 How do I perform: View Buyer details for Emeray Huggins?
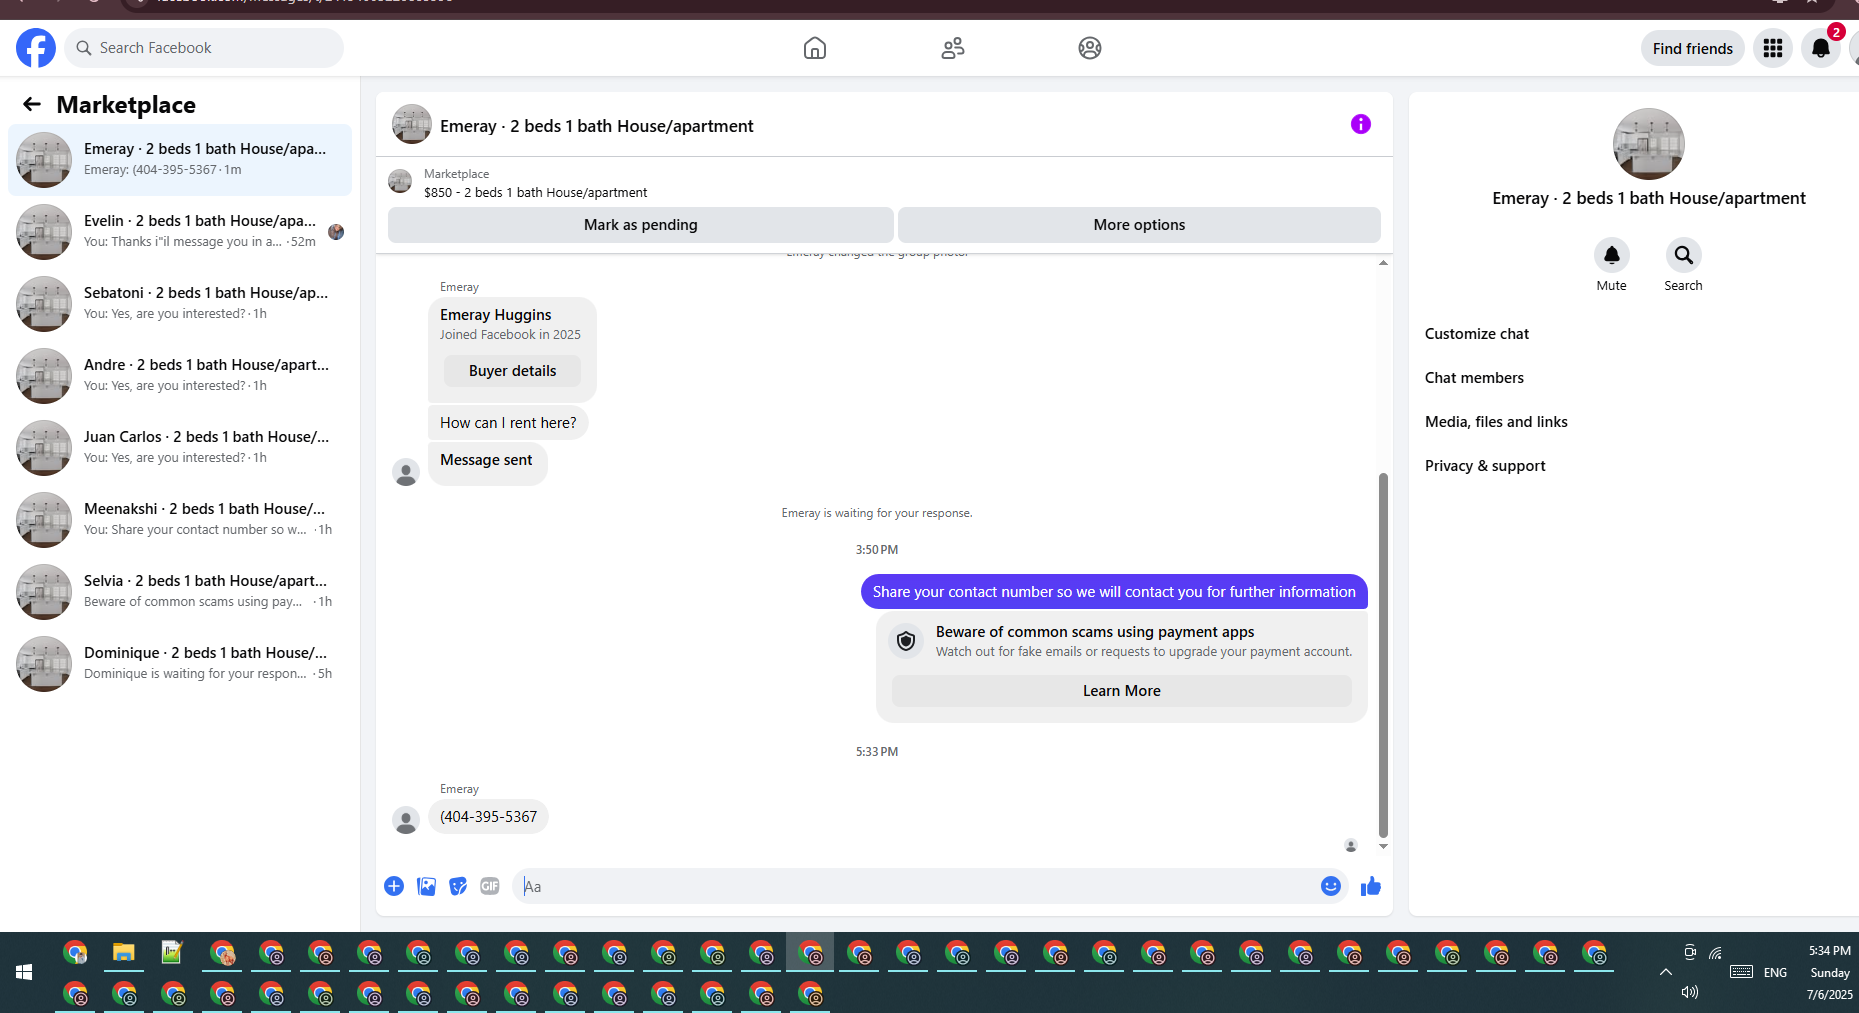[513, 371]
